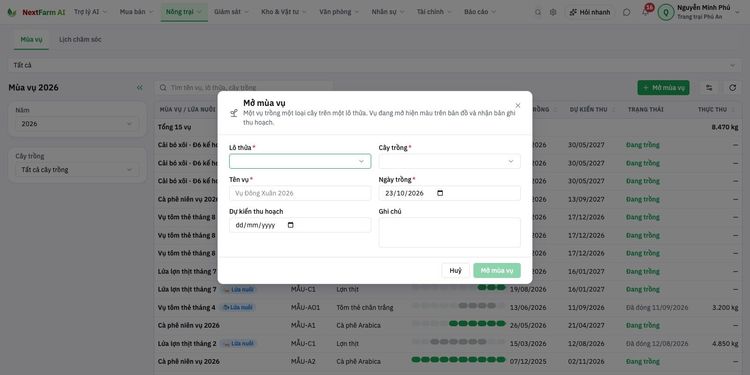Click the Đã đóng 11/09/2026 status
This screenshot has height=375, width=750.
[657, 308]
